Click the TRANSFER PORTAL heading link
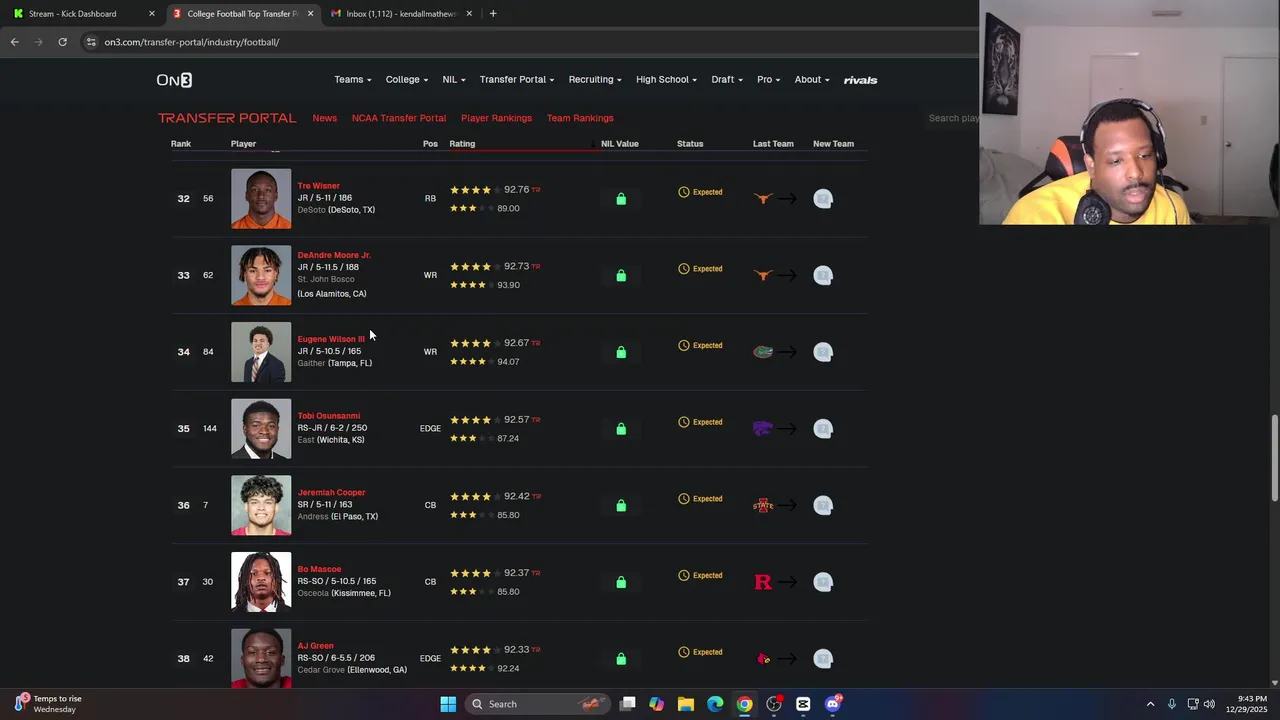 (x=227, y=118)
